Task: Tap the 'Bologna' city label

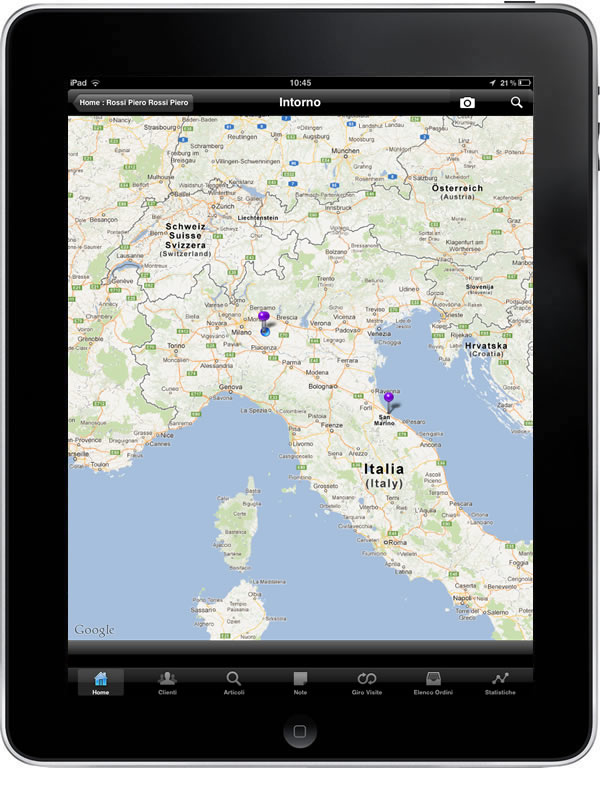Action: point(320,386)
